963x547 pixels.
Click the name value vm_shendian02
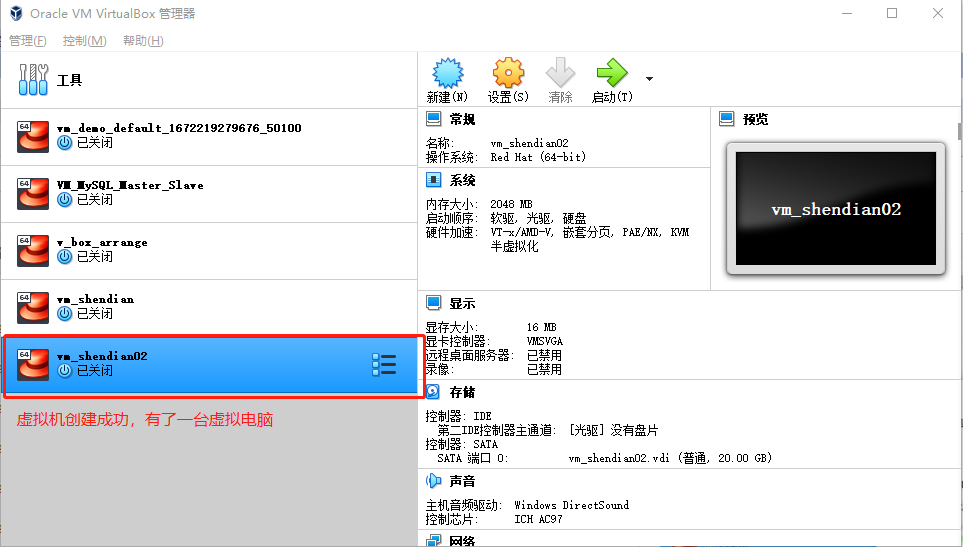tap(529, 143)
